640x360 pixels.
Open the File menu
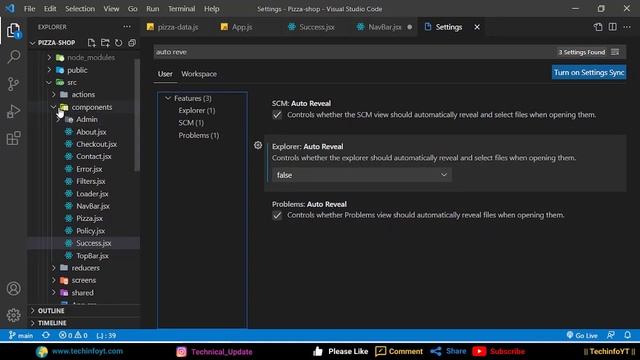point(29,9)
